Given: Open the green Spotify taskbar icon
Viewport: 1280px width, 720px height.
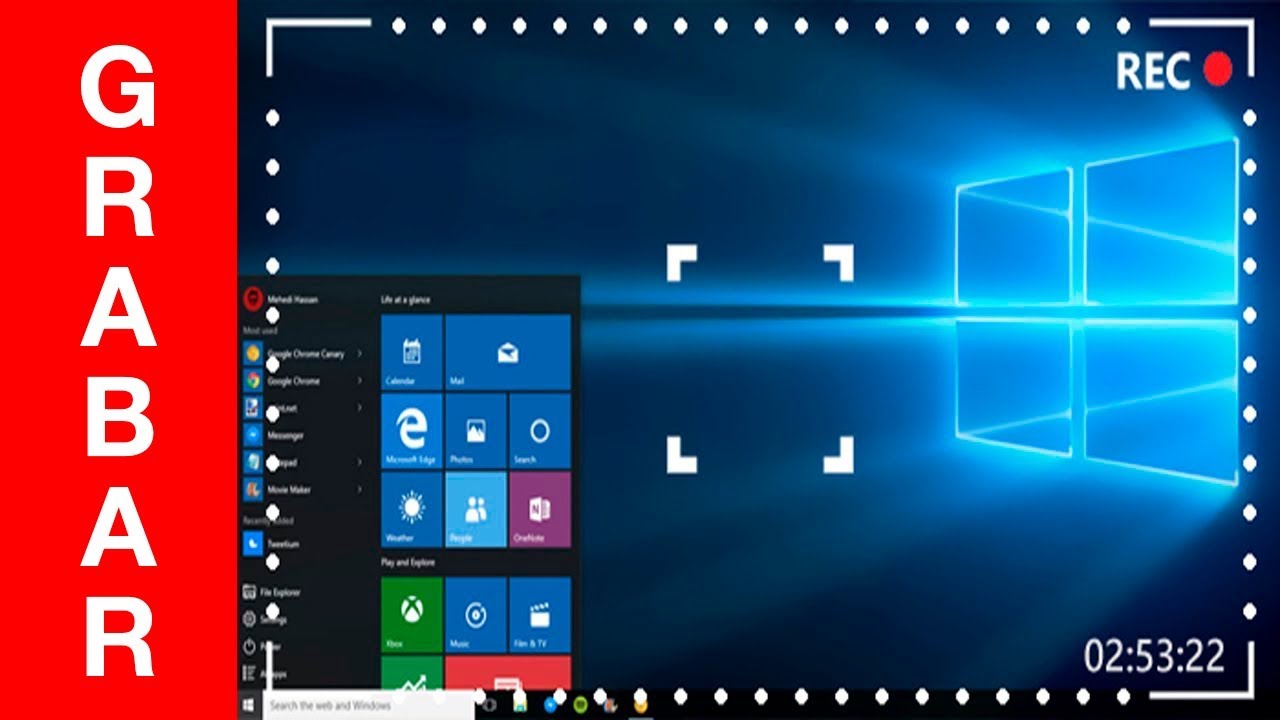Looking at the screenshot, I should point(579,705).
